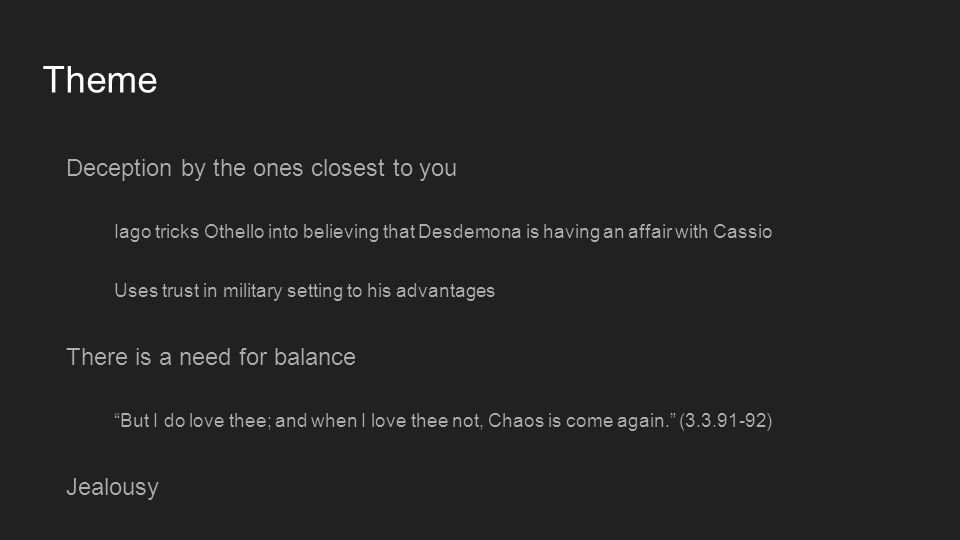This screenshot has width=960, height=540.
Task: Click the word 'Deception'
Action: point(119,168)
